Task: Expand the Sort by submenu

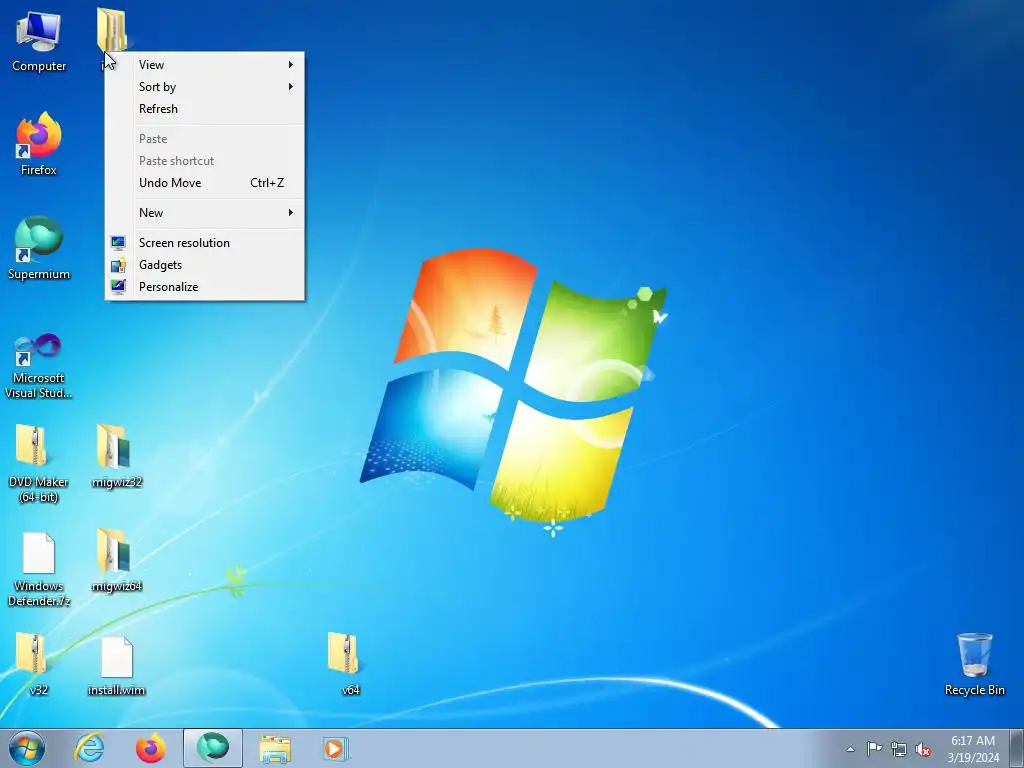Action: [x=204, y=87]
